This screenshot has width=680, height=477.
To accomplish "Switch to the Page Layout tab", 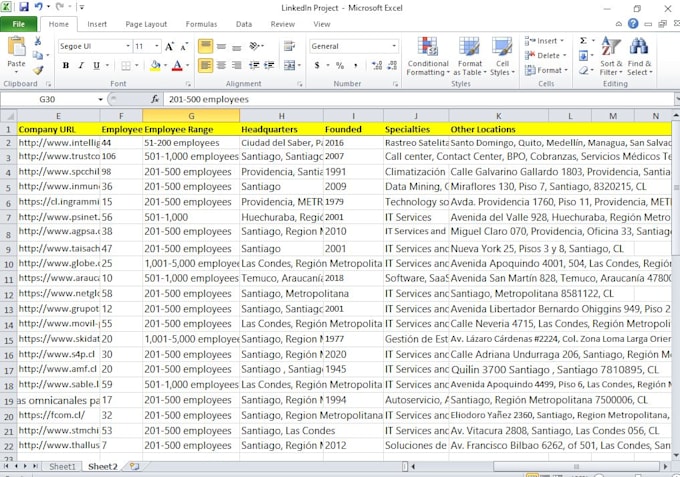I will point(146,24).
